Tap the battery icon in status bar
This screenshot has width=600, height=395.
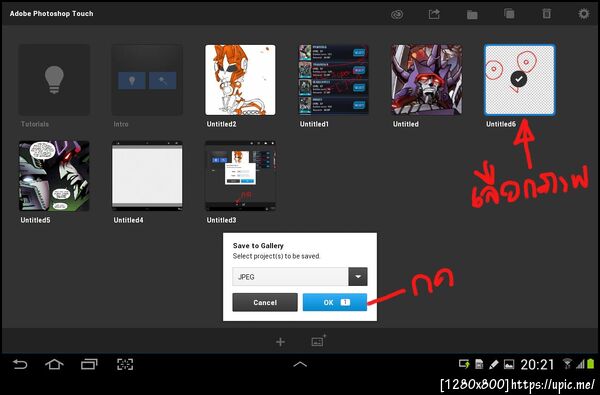point(591,364)
